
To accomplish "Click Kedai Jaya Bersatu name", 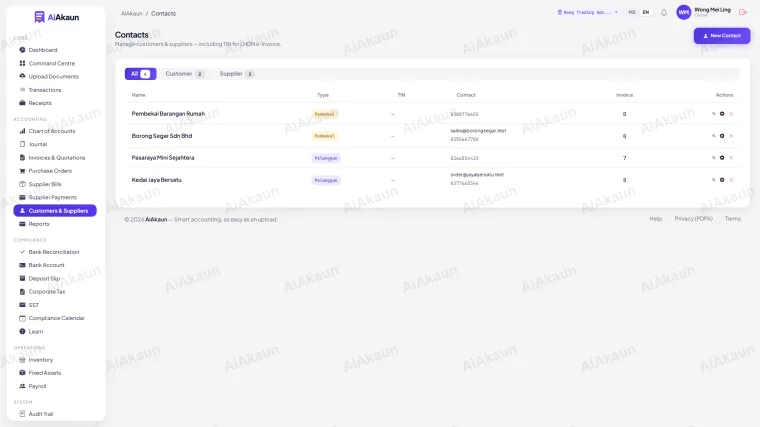I will tap(157, 180).
